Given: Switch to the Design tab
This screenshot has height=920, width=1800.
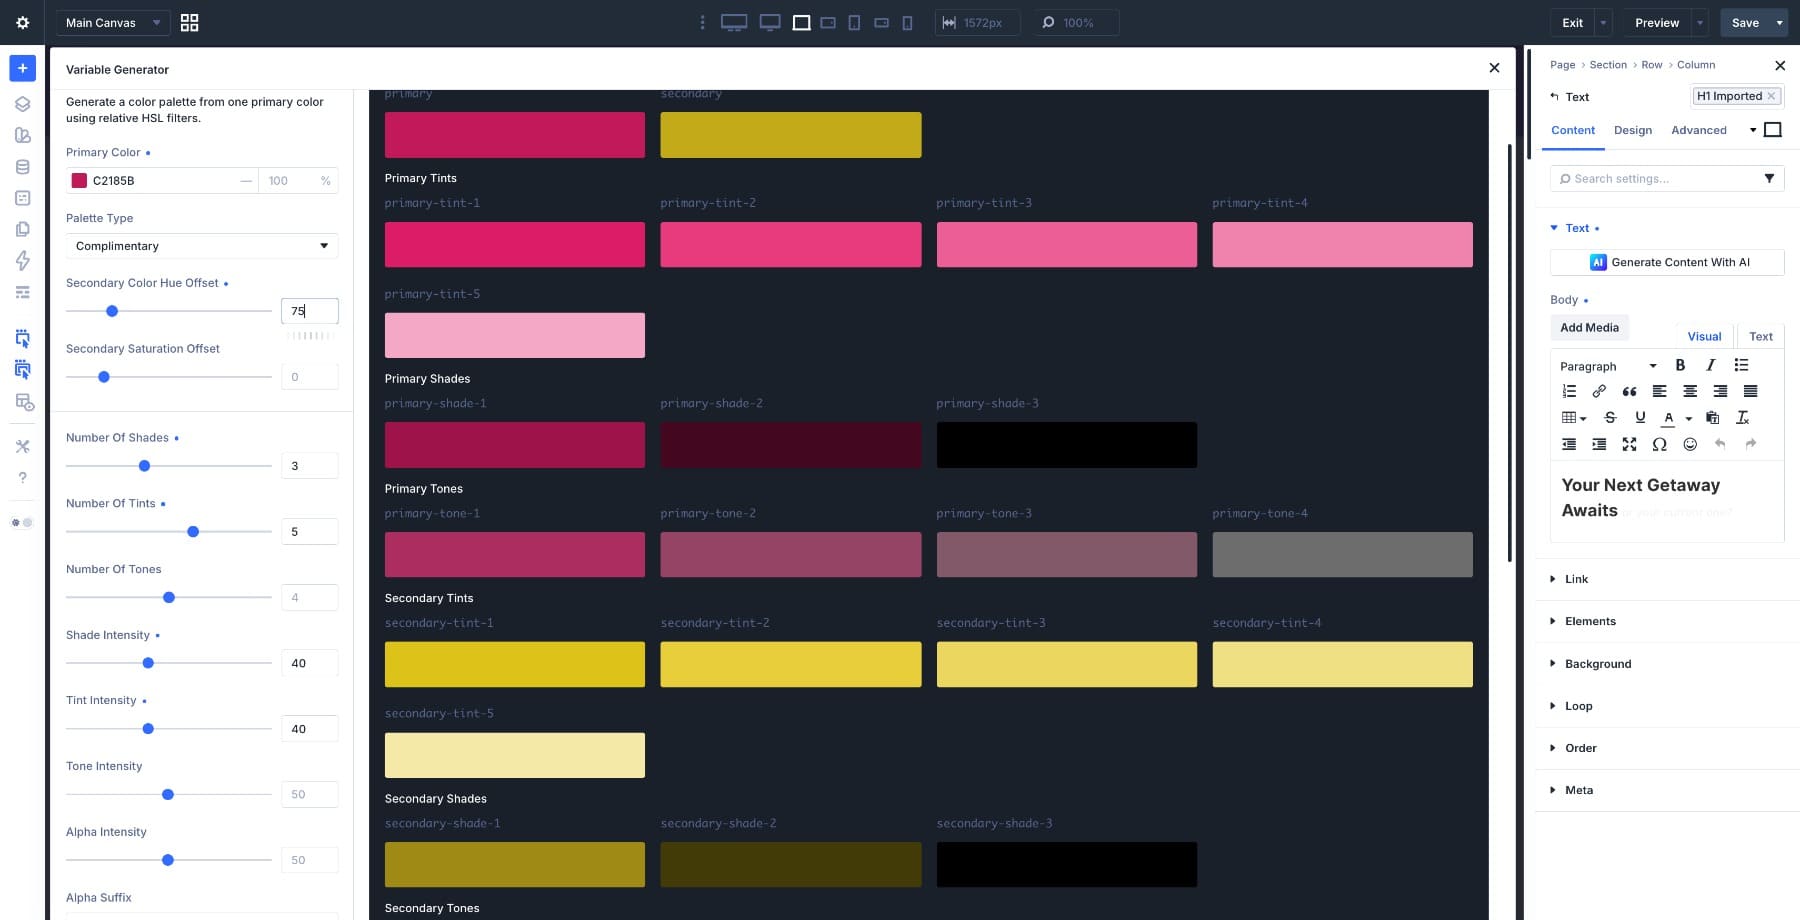Looking at the screenshot, I should [x=1633, y=130].
